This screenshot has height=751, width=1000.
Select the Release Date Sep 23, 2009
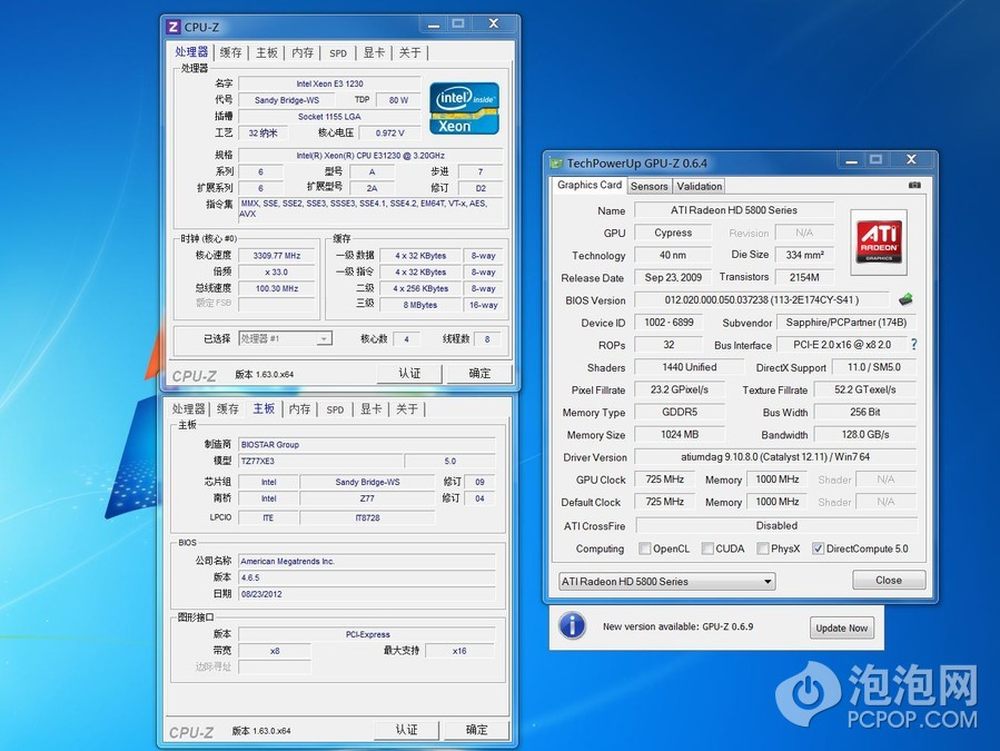(x=673, y=277)
